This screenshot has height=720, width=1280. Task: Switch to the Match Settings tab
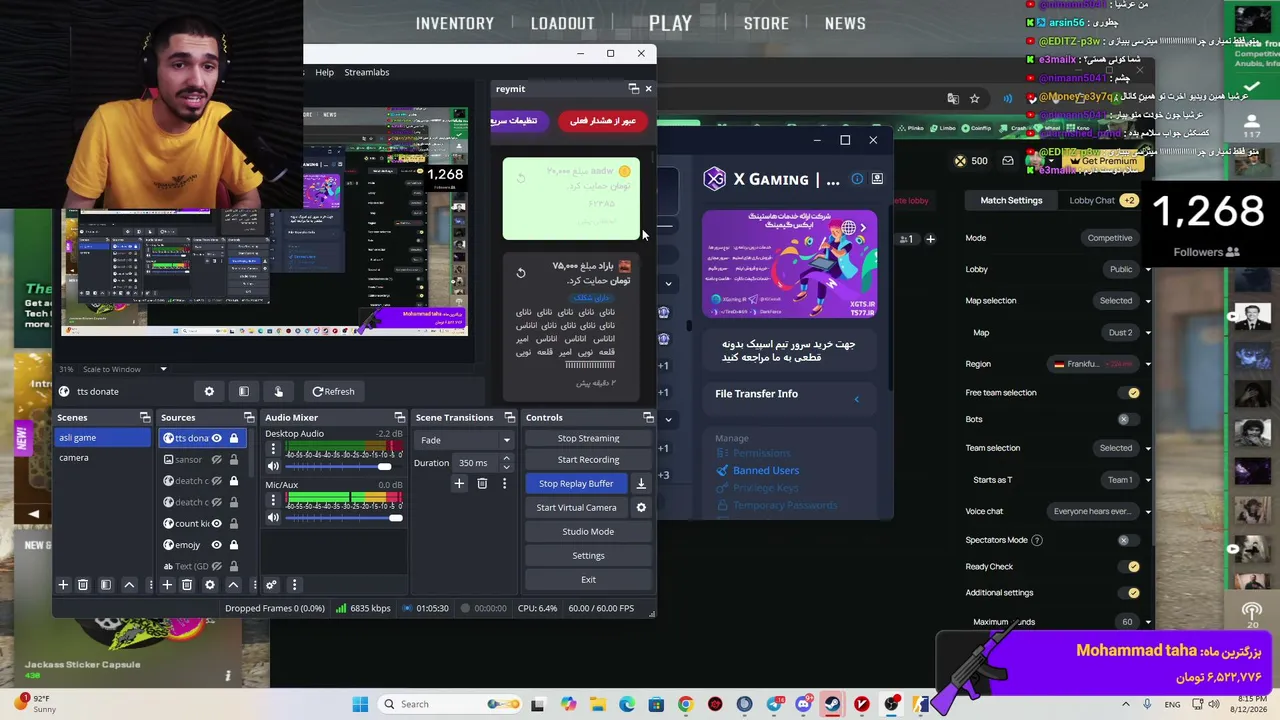coord(1011,200)
